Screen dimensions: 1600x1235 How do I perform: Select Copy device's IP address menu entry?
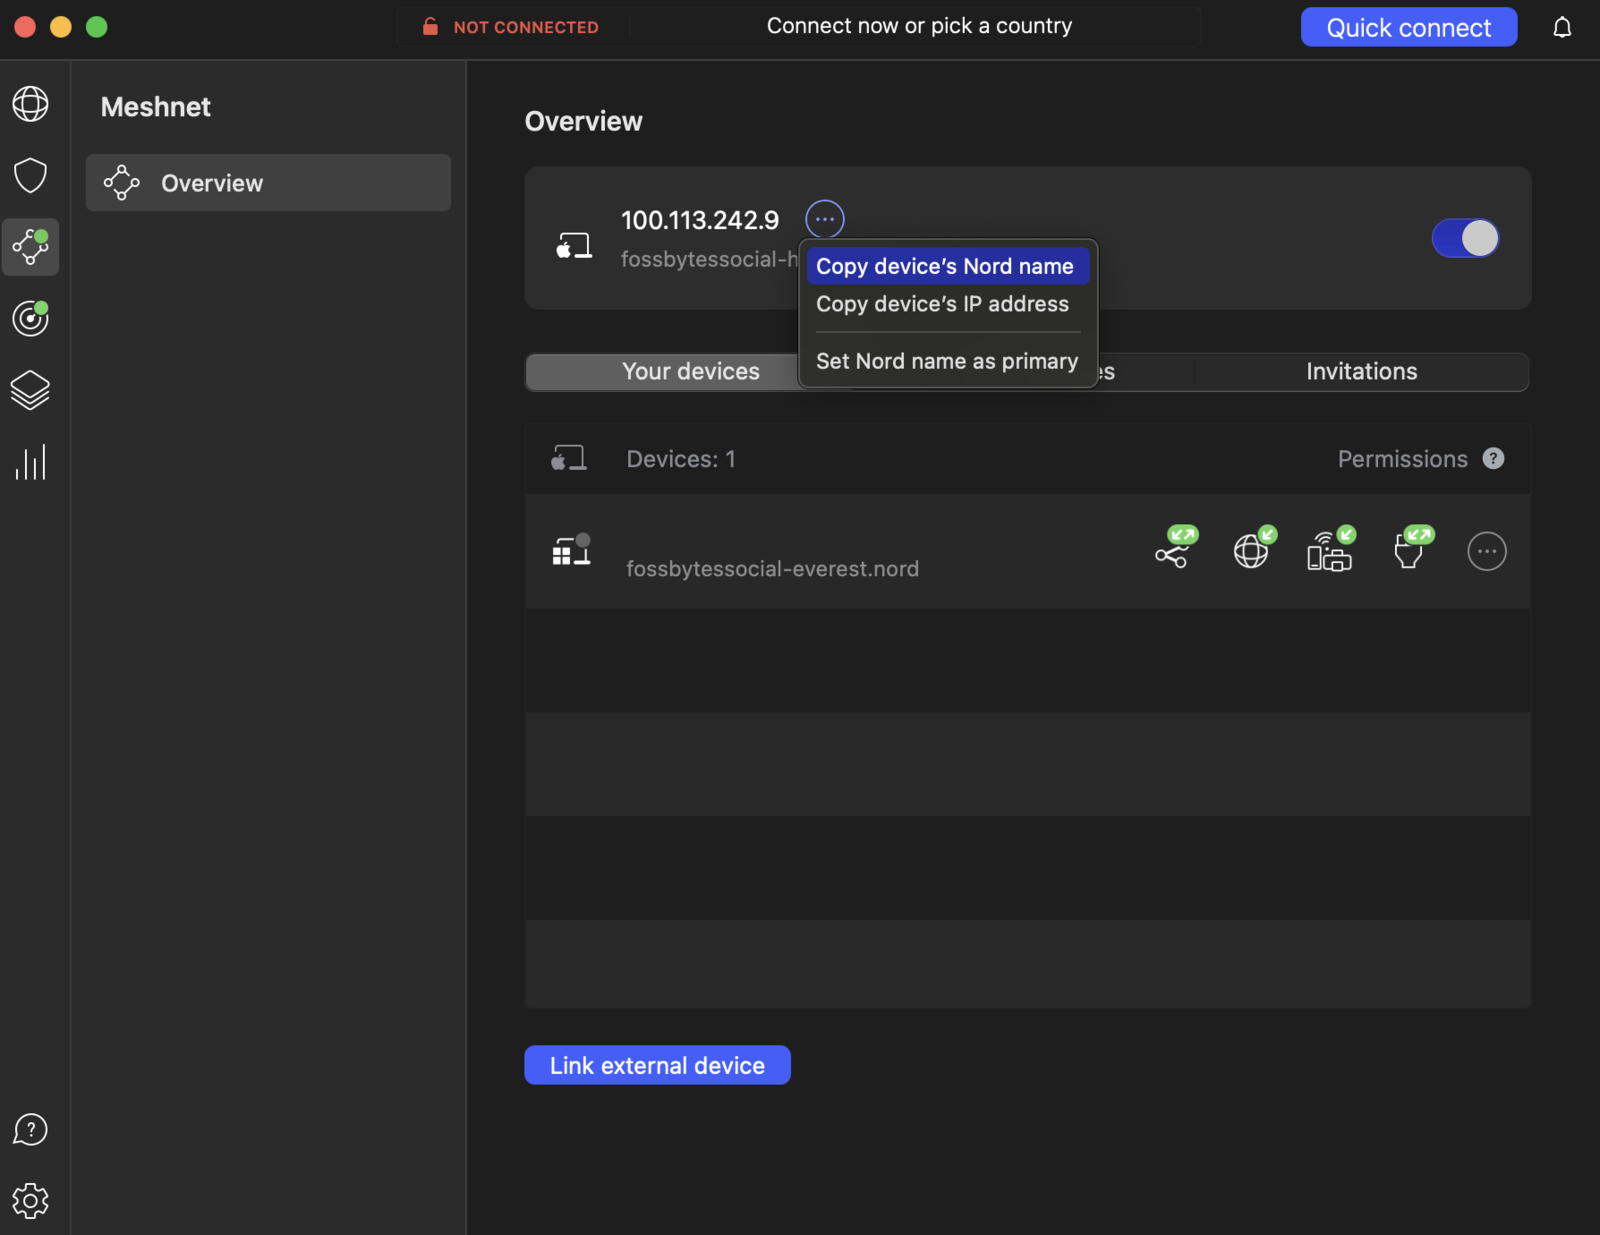(942, 304)
